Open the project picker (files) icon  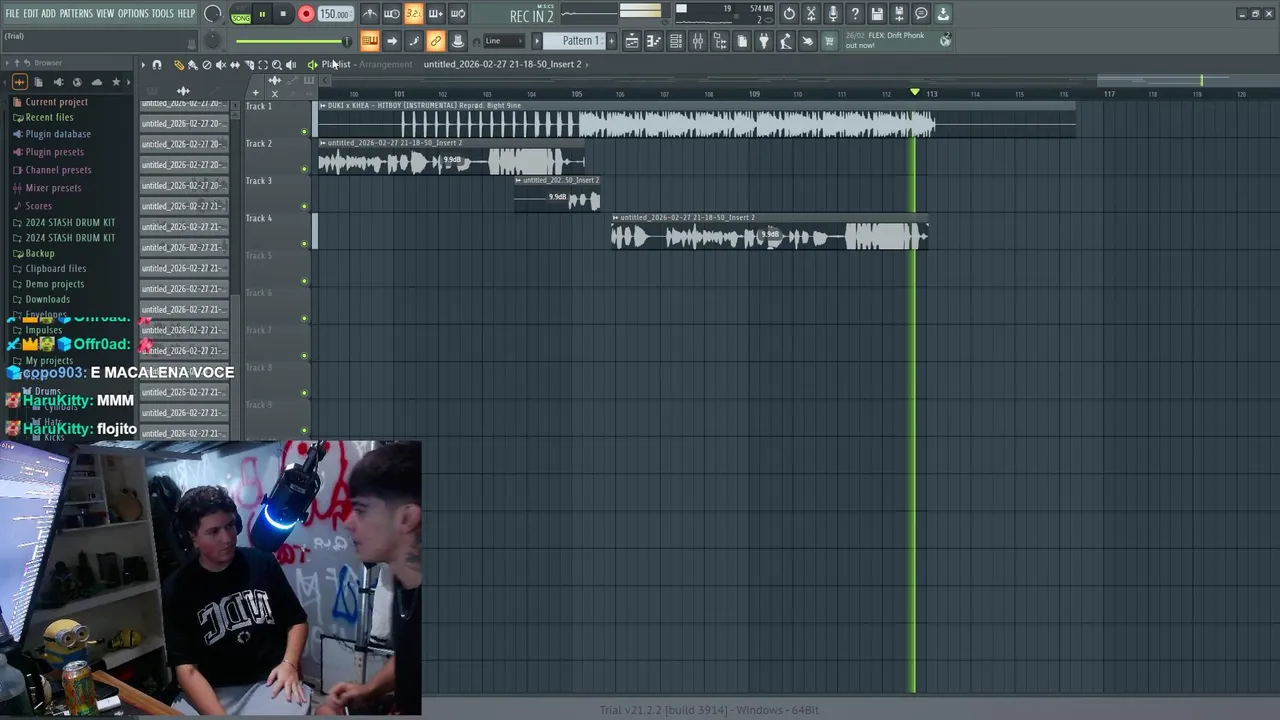pyautogui.click(x=742, y=41)
